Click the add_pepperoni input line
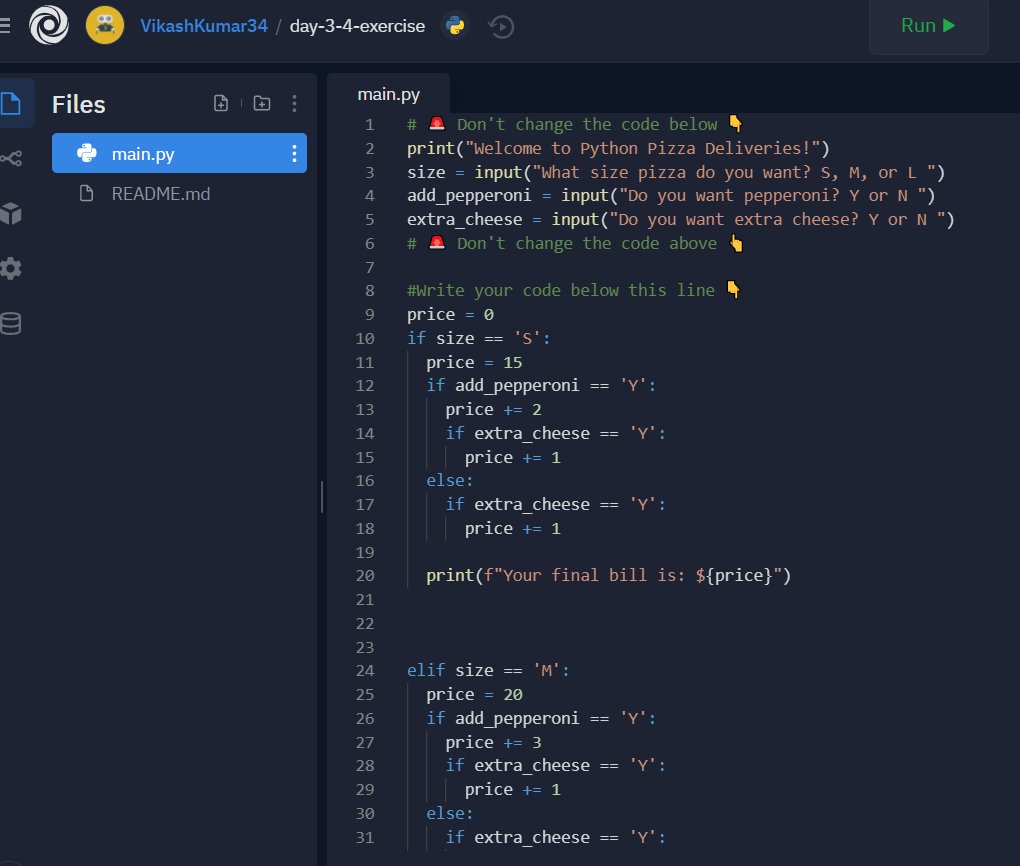This screenshot has height=866, width=1020. 671,196
